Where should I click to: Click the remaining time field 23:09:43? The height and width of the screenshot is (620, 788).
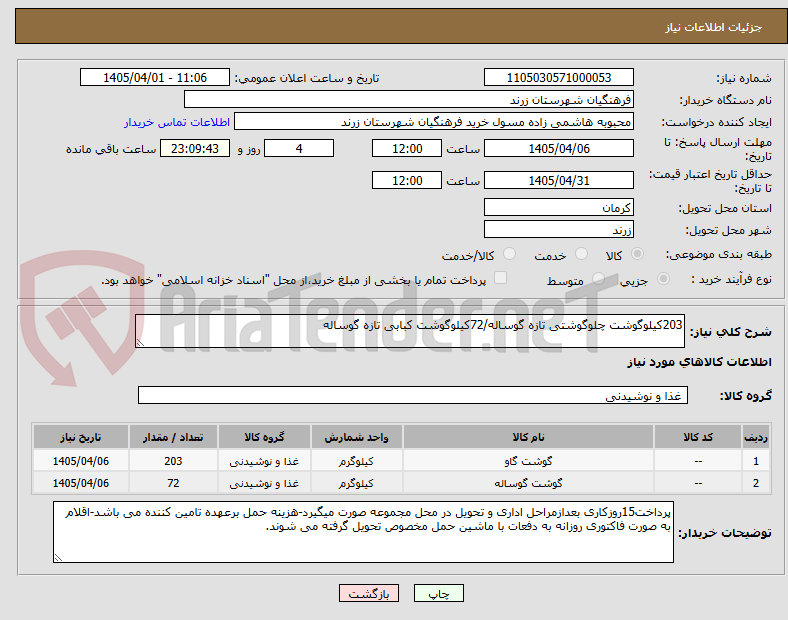click(x=195, y=148)
